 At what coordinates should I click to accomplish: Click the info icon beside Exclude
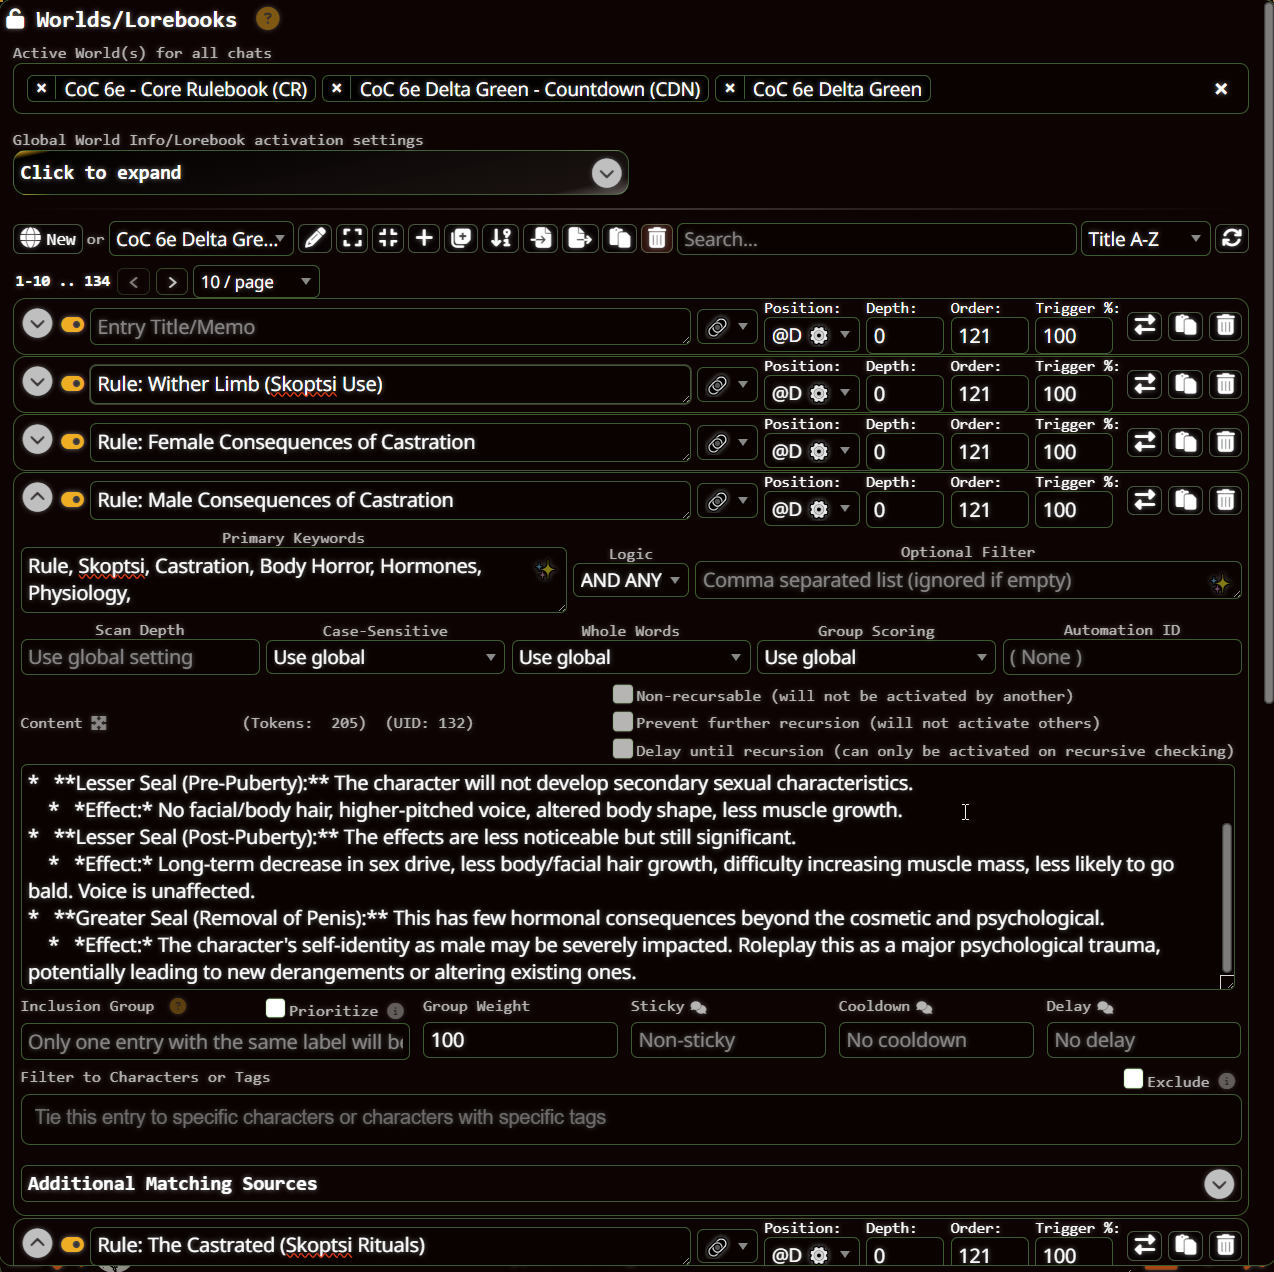(1227, 1081)
